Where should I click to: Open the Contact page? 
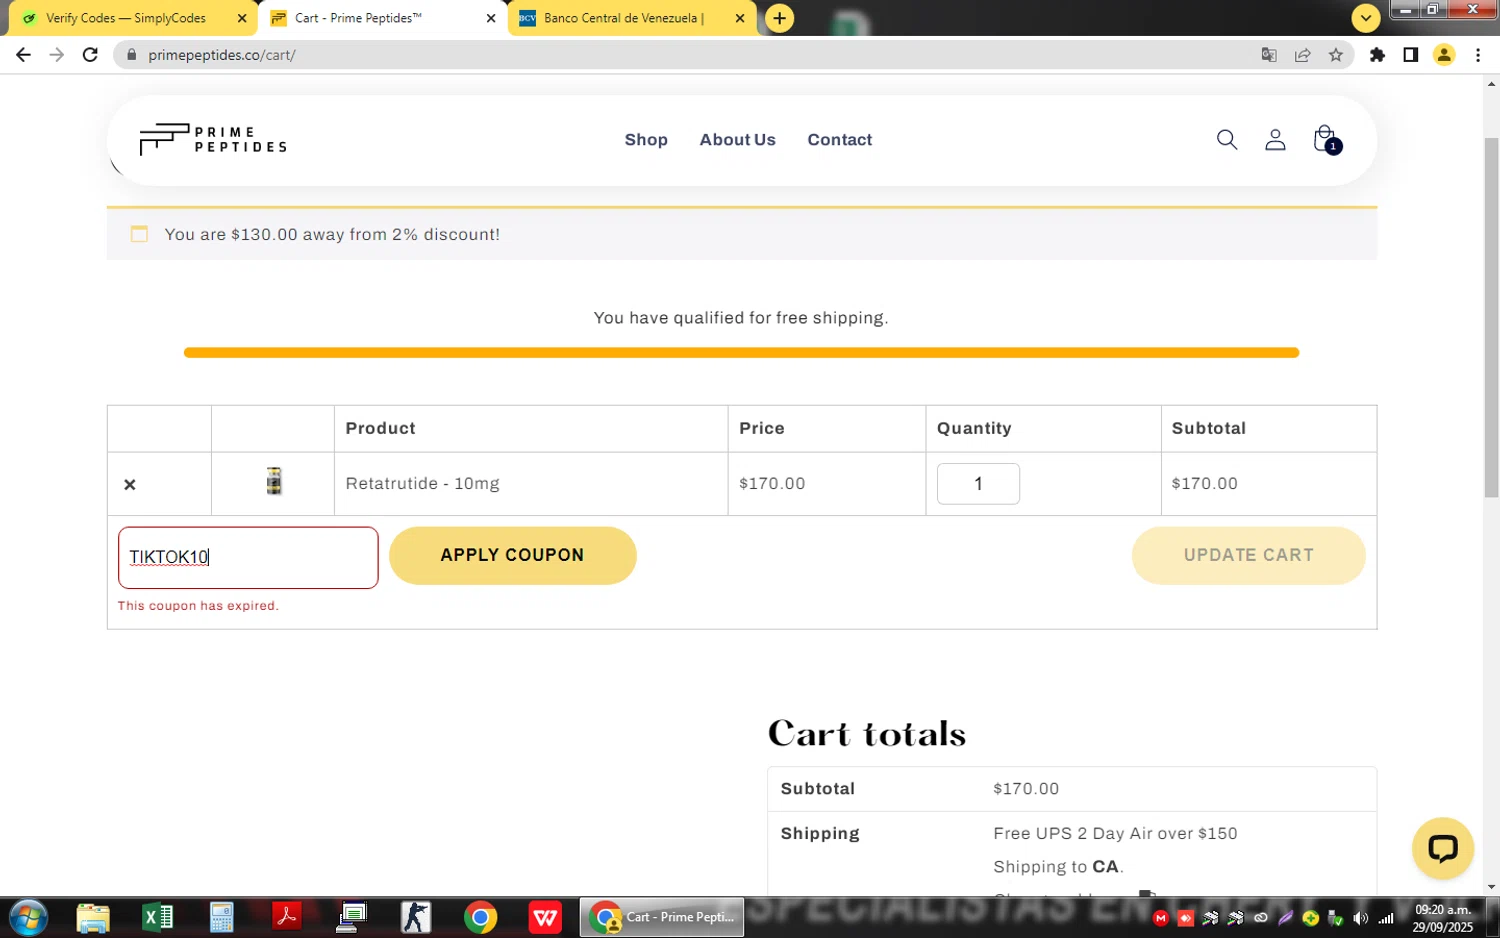pyautogui.click(x=840, y=140)
